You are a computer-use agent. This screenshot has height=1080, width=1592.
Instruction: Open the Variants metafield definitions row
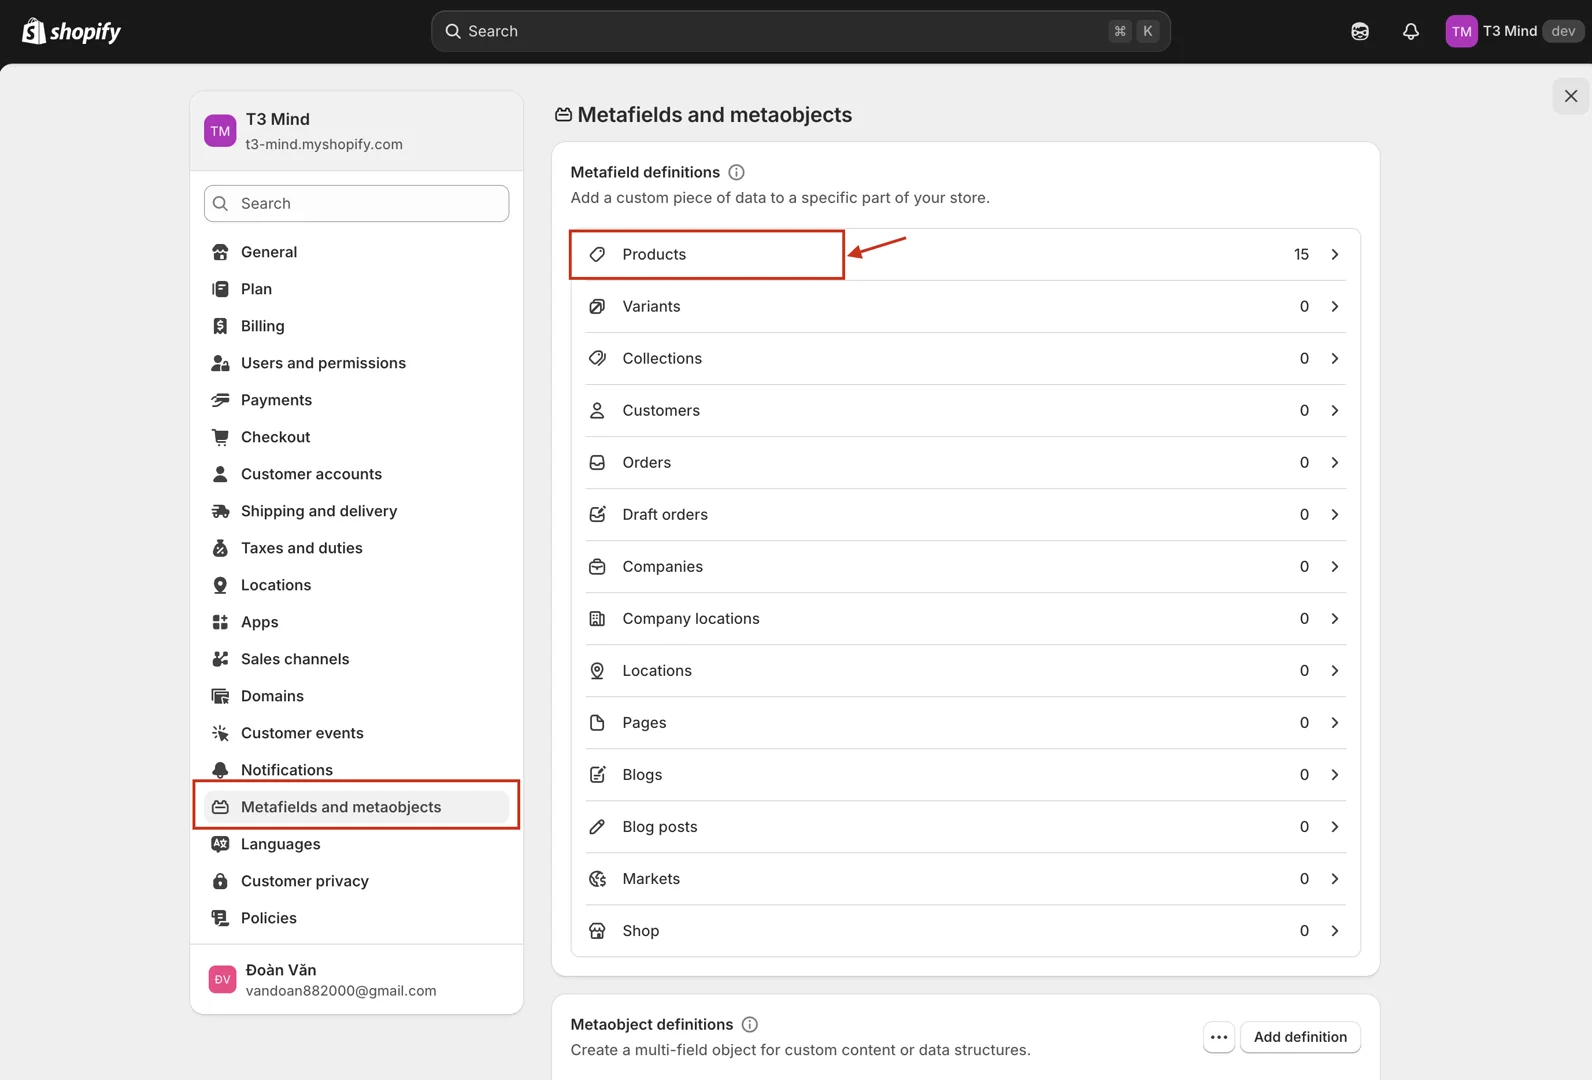pyautogui.click(x=965, y=306)
